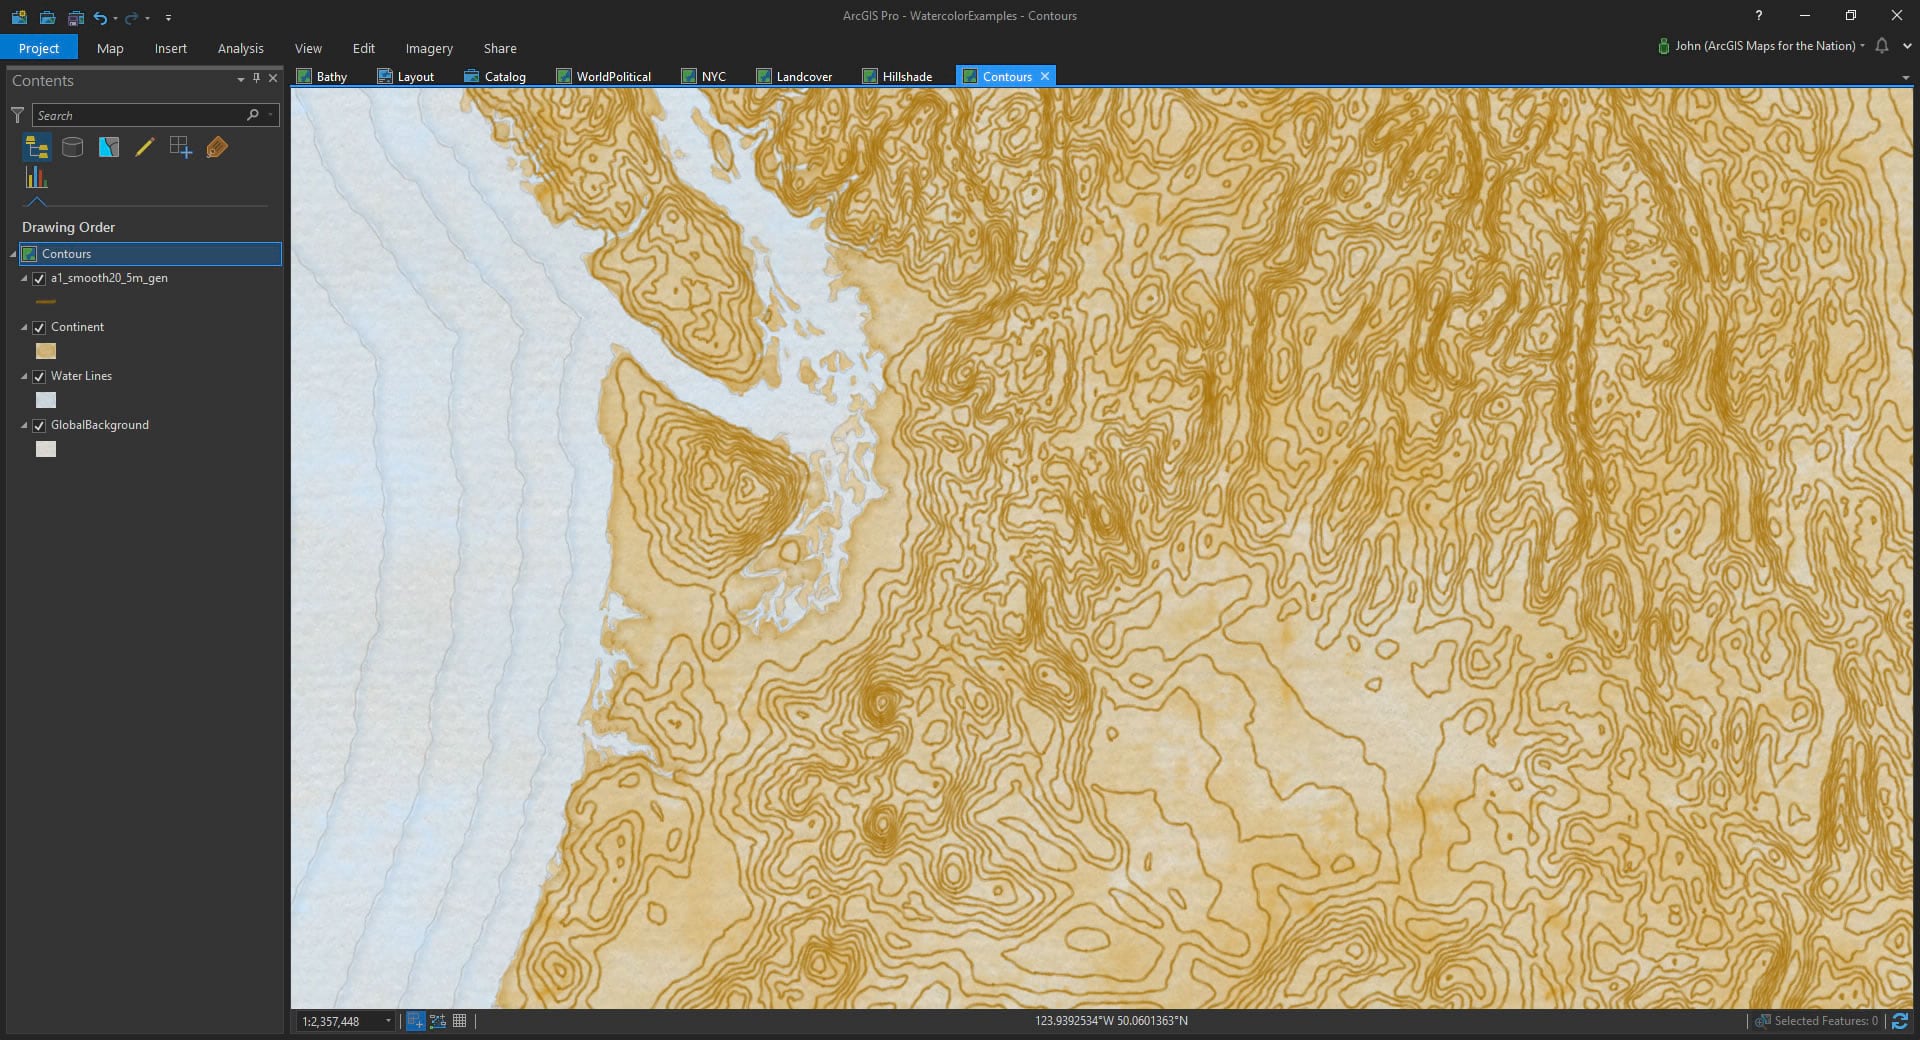Select the Water Lines layer name
This screenshot has height=1040, width=1920.
point(81,376)
